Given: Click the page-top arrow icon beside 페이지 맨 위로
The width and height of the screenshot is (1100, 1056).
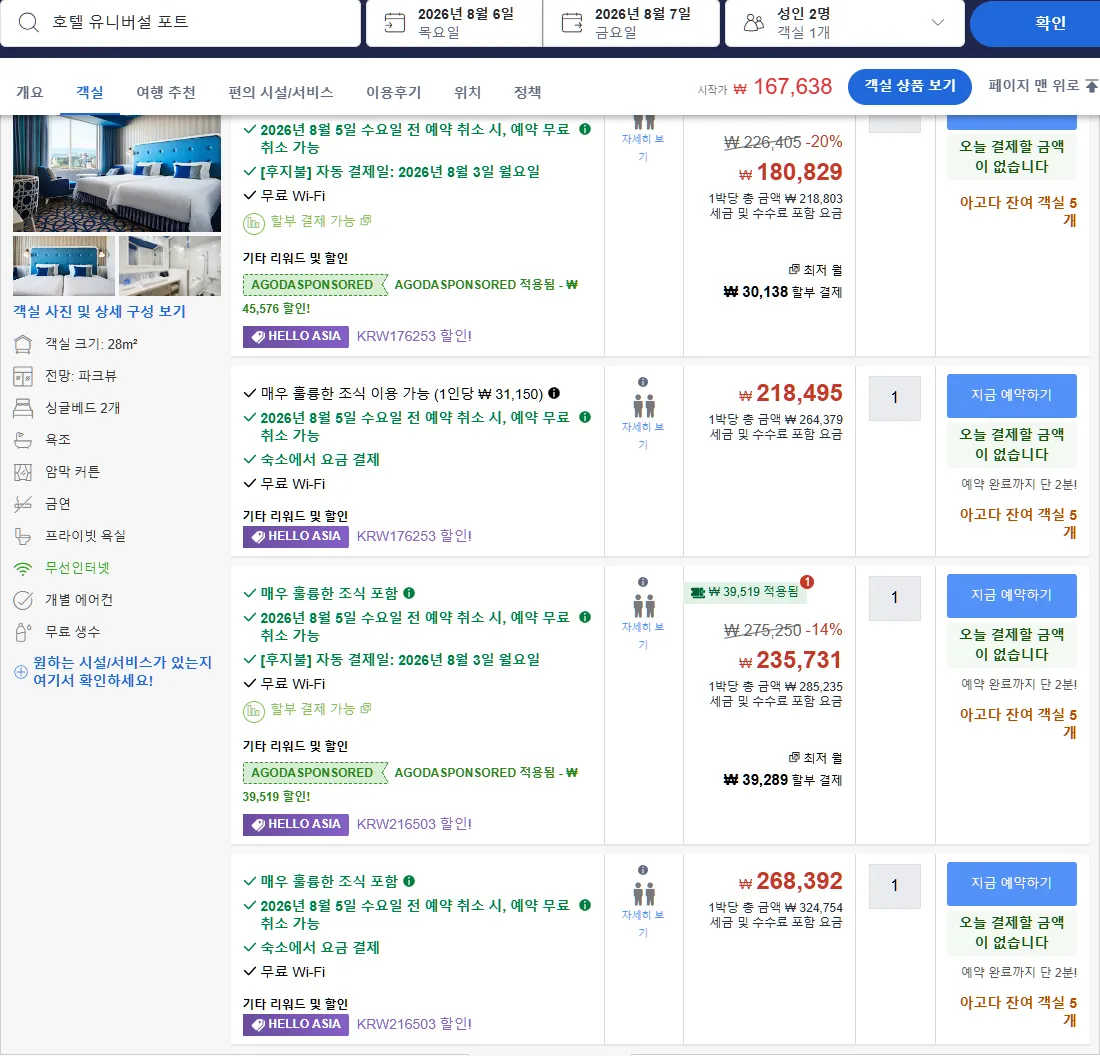Looking at the screenshot, I should pos(1092,86).
